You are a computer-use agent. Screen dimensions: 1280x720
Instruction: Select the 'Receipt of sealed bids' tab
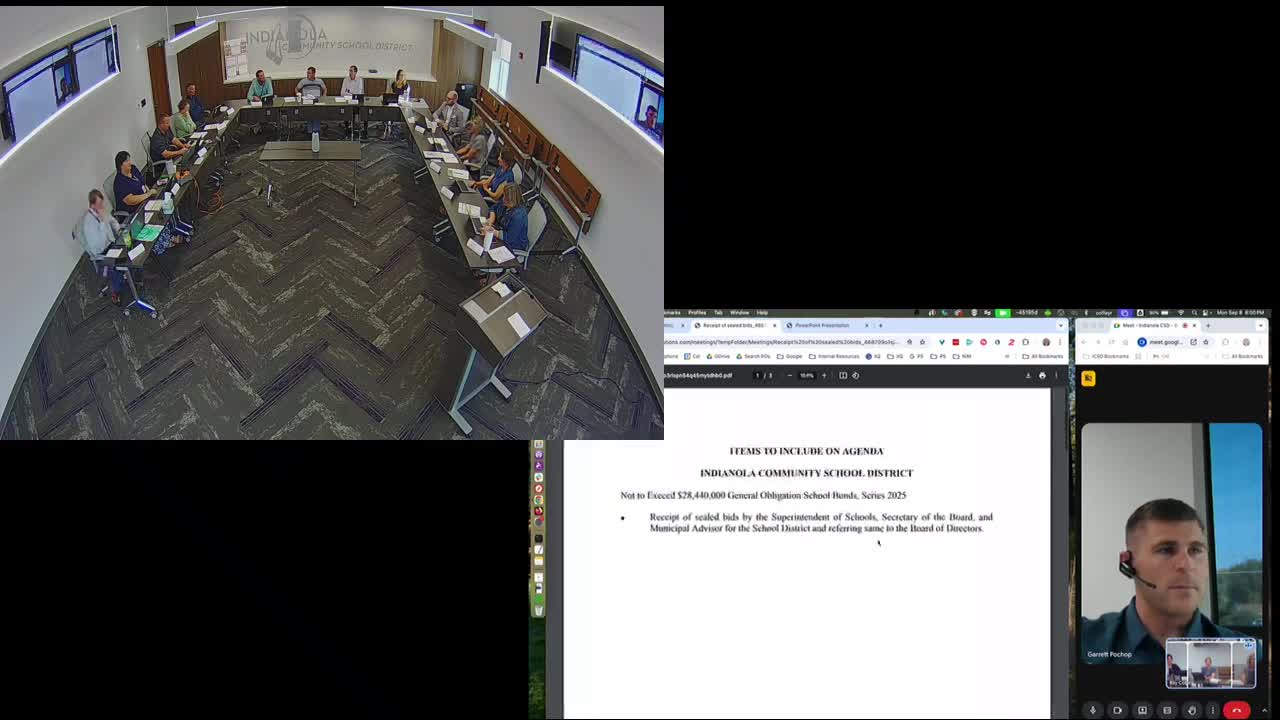[733, 325]
